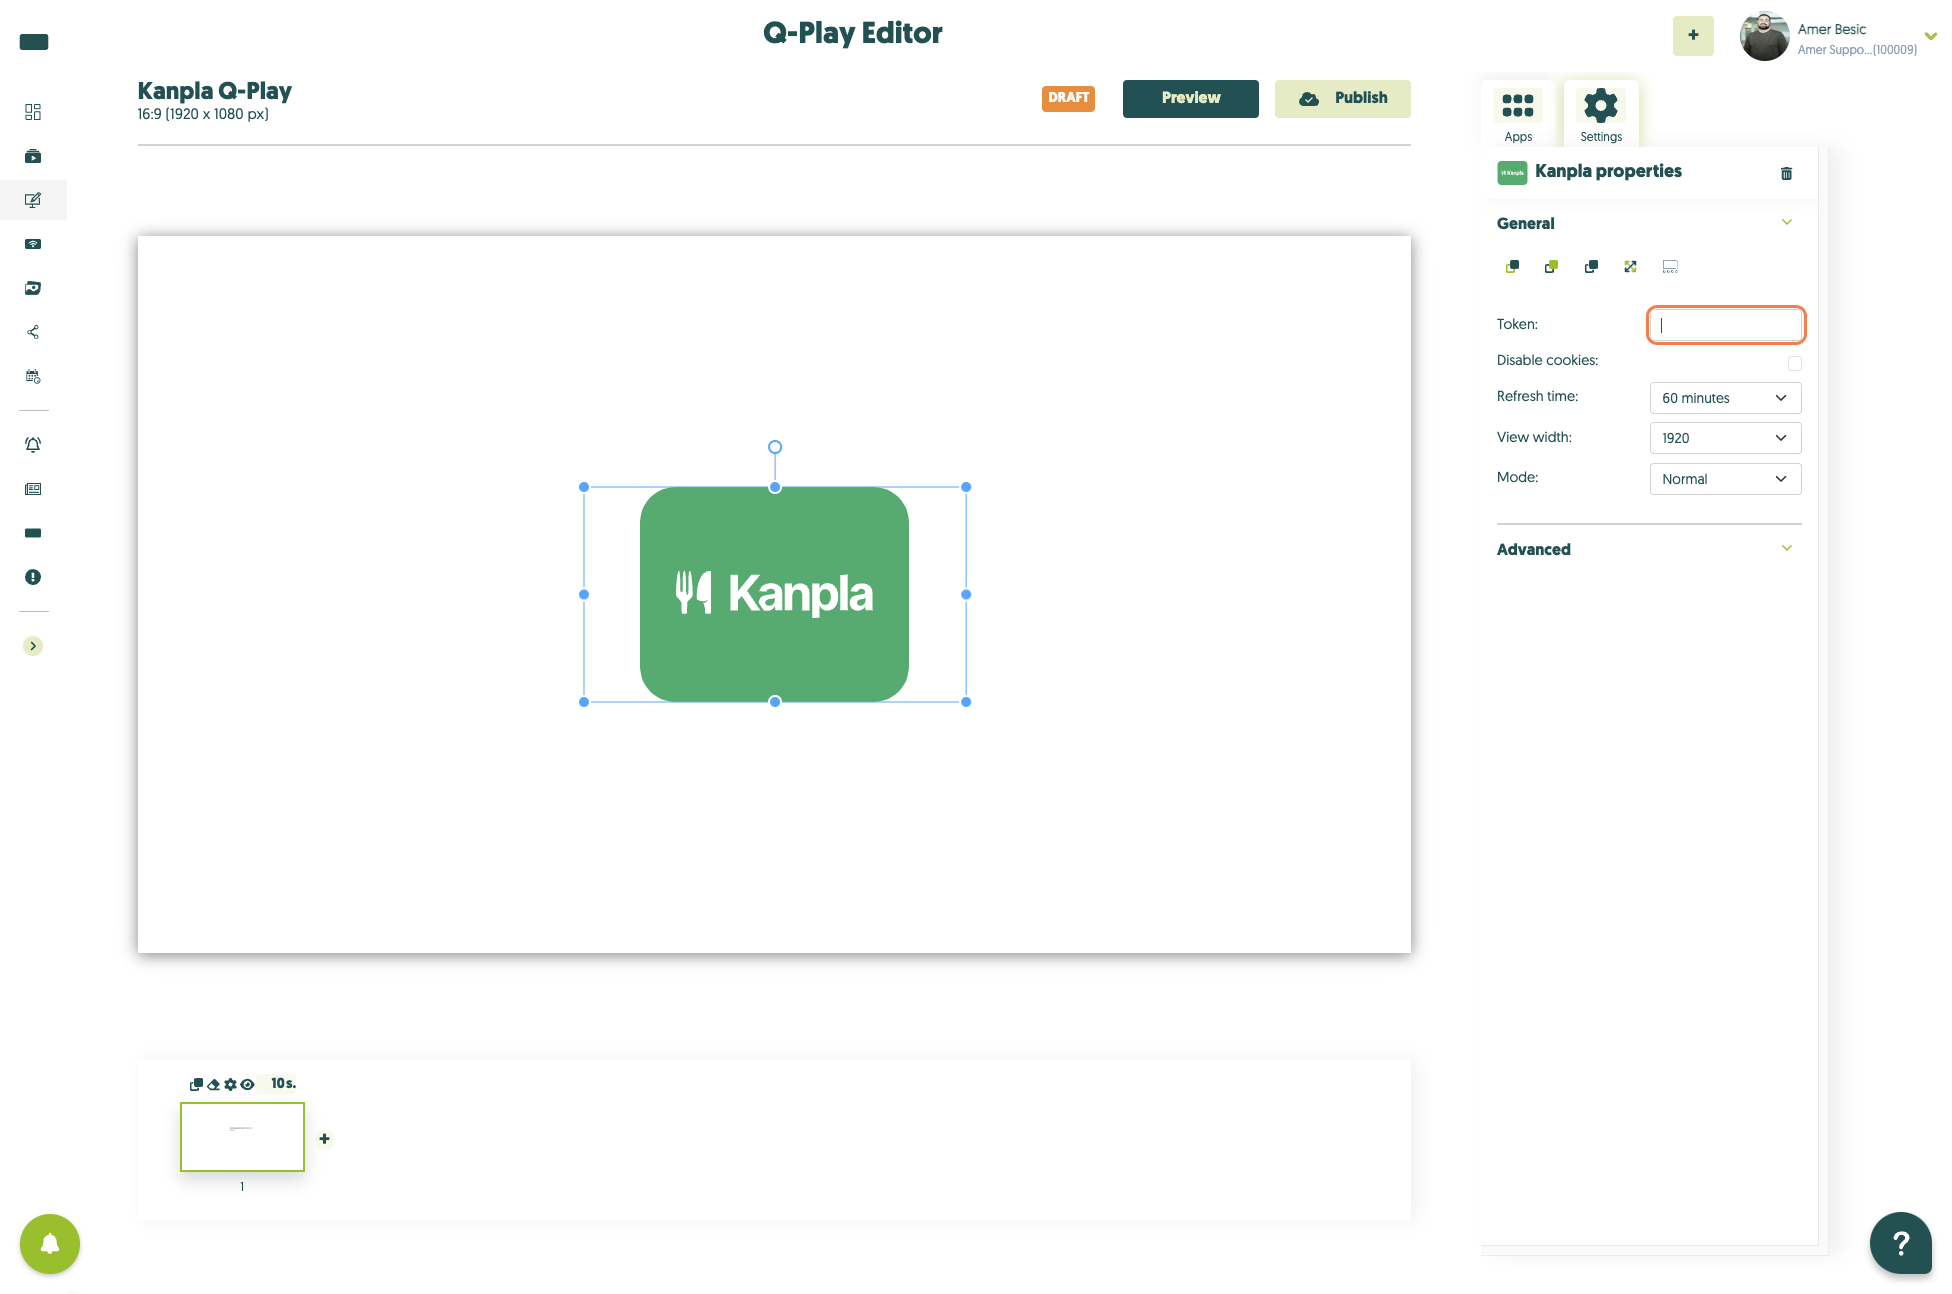The width and height of the screenshot is (1952, 1294).
Task: Toggle the Disable cookies checkbox
Action: (1795, 363)
